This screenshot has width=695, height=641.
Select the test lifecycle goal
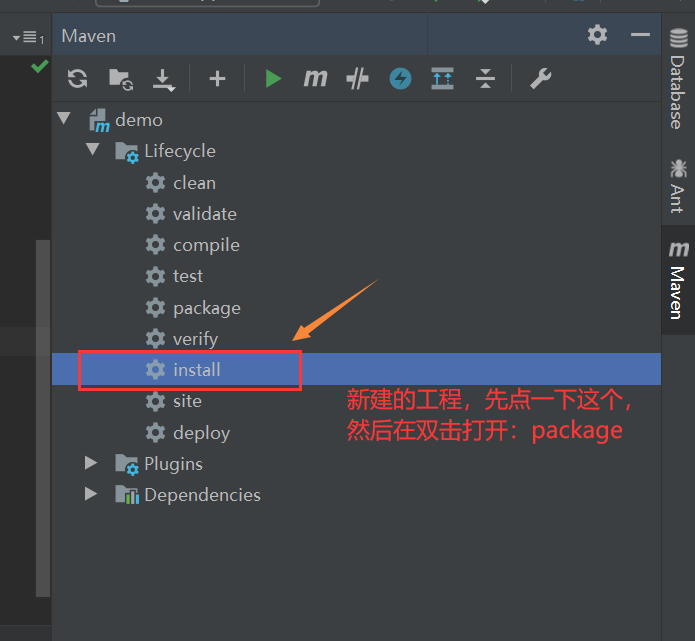[356, 276]
